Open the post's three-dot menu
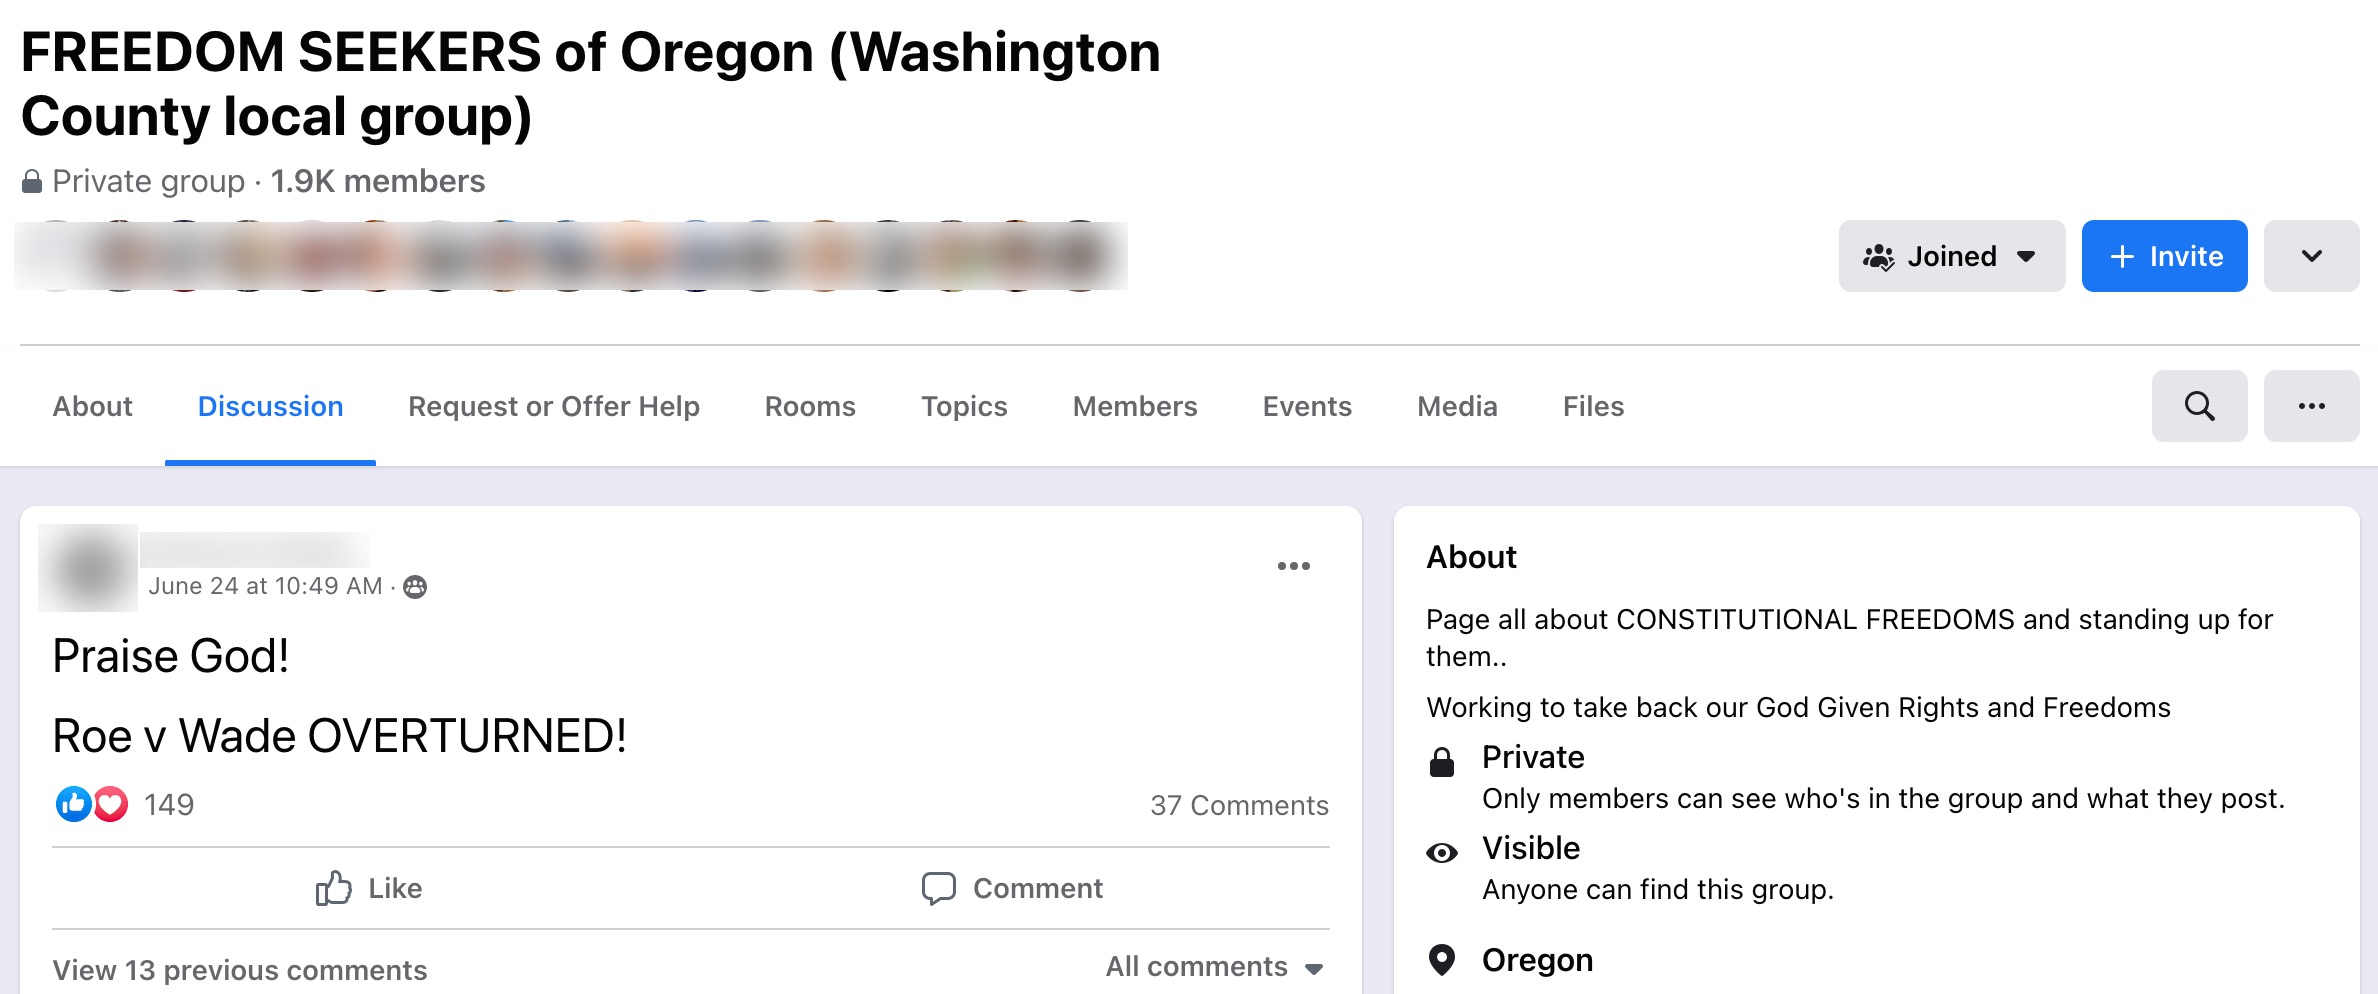The height and width of the screenshot is (994, 2378). 1294,565
